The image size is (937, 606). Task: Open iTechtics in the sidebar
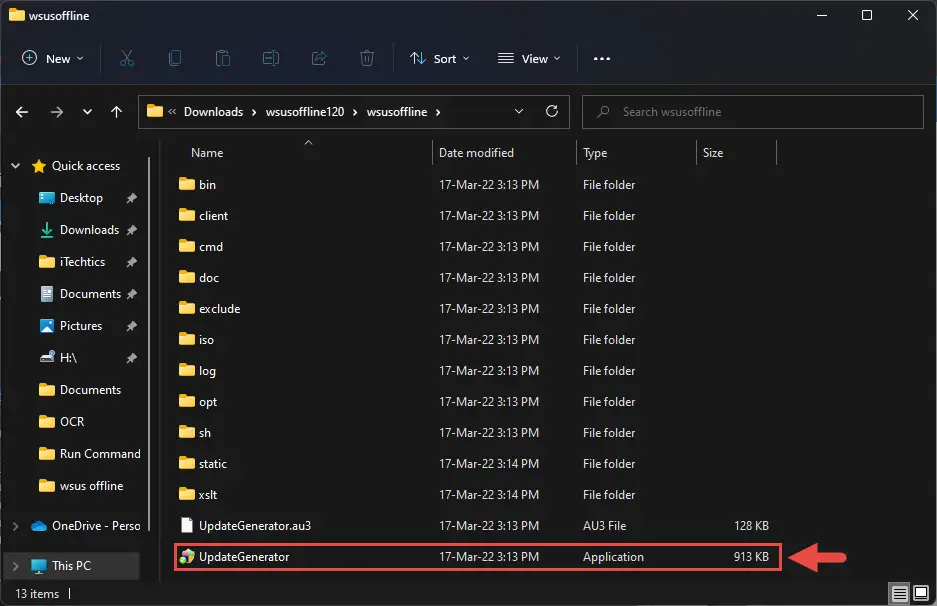[82, 262]
